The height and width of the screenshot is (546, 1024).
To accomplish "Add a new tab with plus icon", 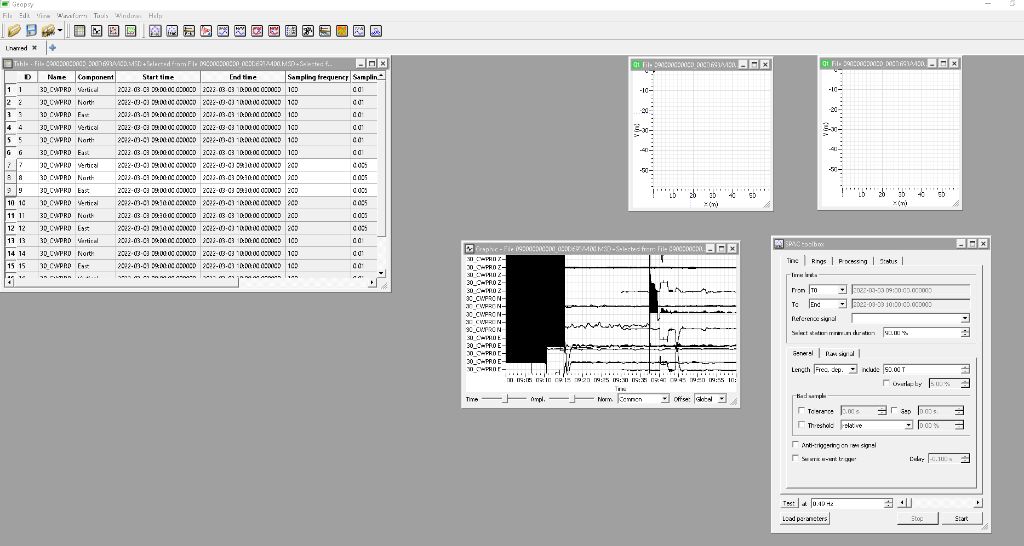I will click(x=52, y=47).
